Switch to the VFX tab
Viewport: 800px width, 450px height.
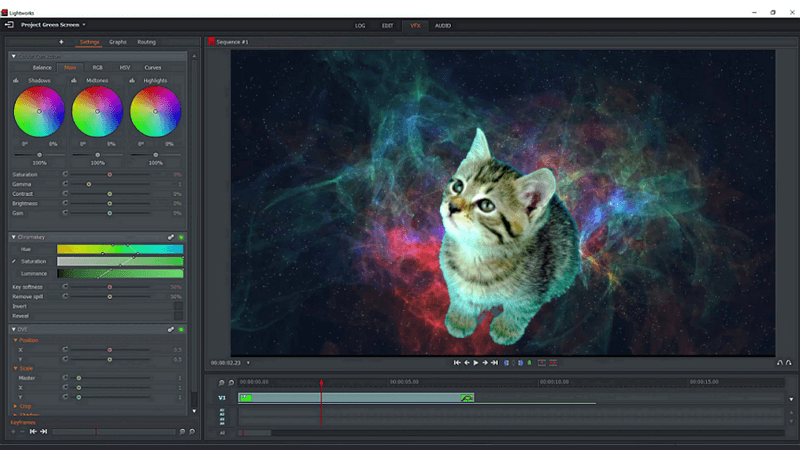[x=415, y=26]
